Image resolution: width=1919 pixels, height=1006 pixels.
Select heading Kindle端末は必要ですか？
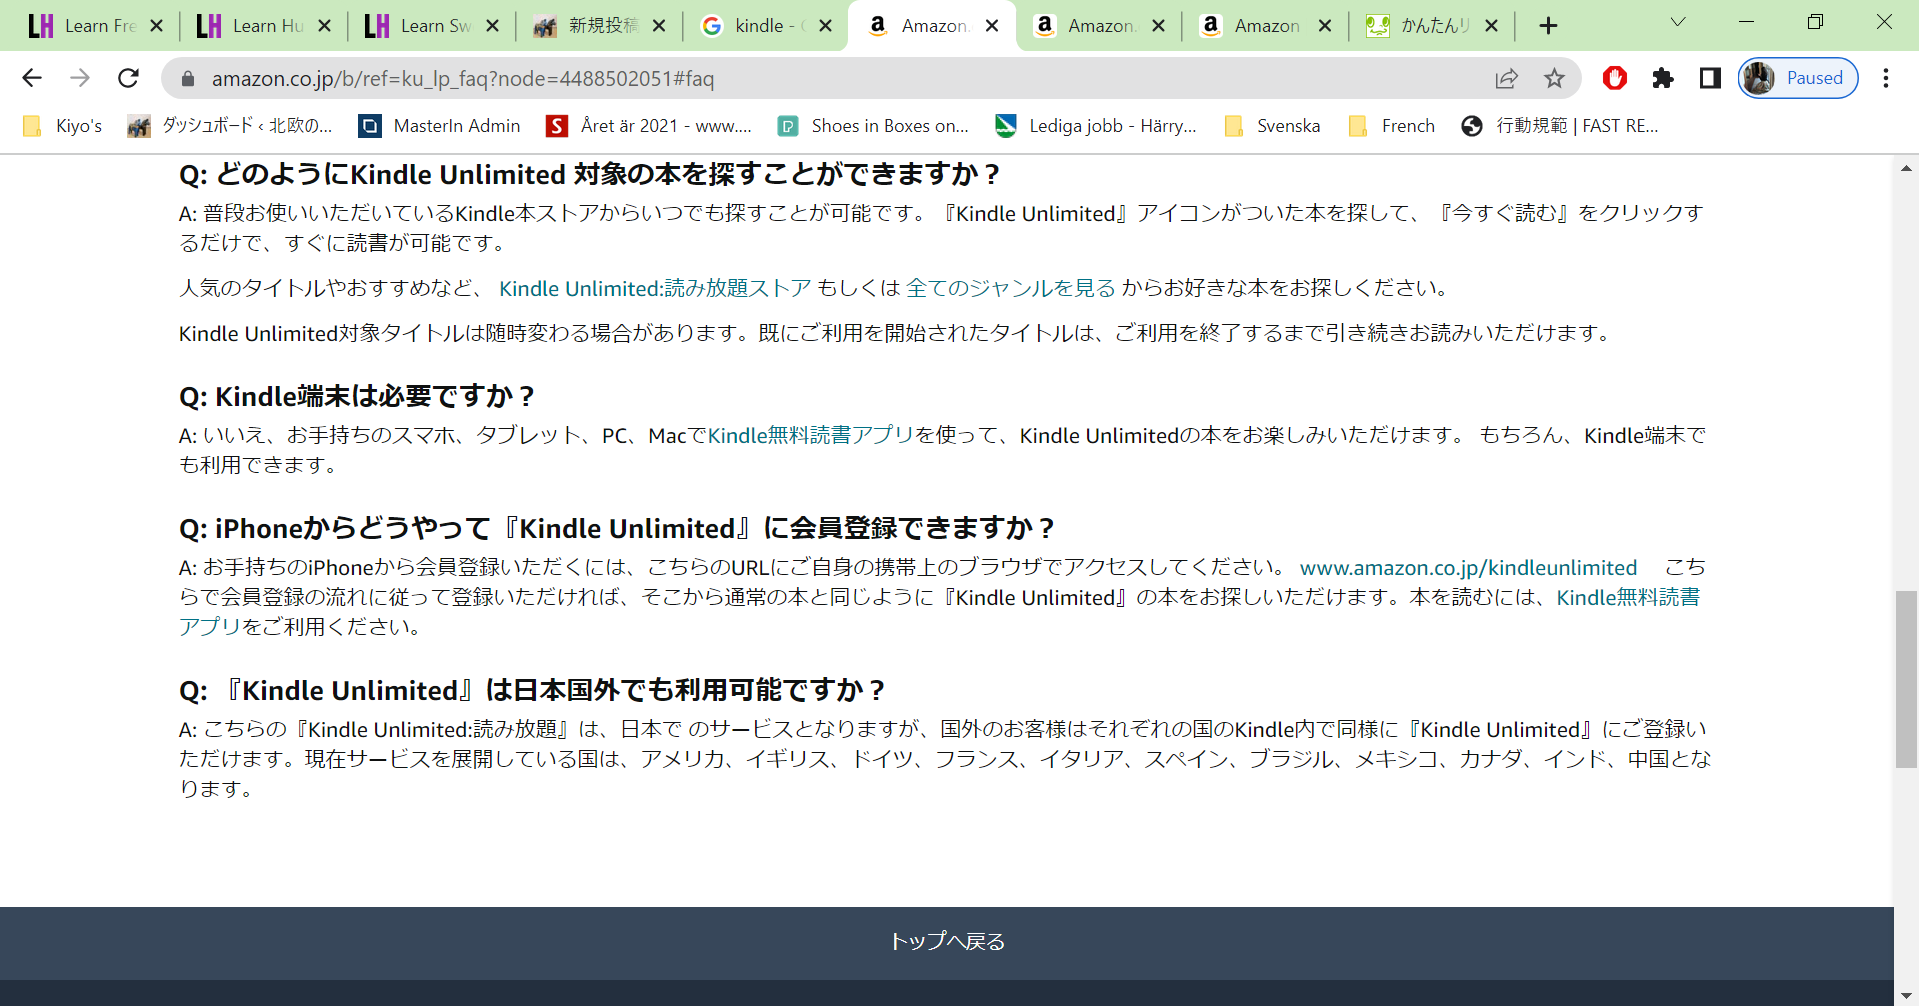pyautogui.click(x=356, y=396)
